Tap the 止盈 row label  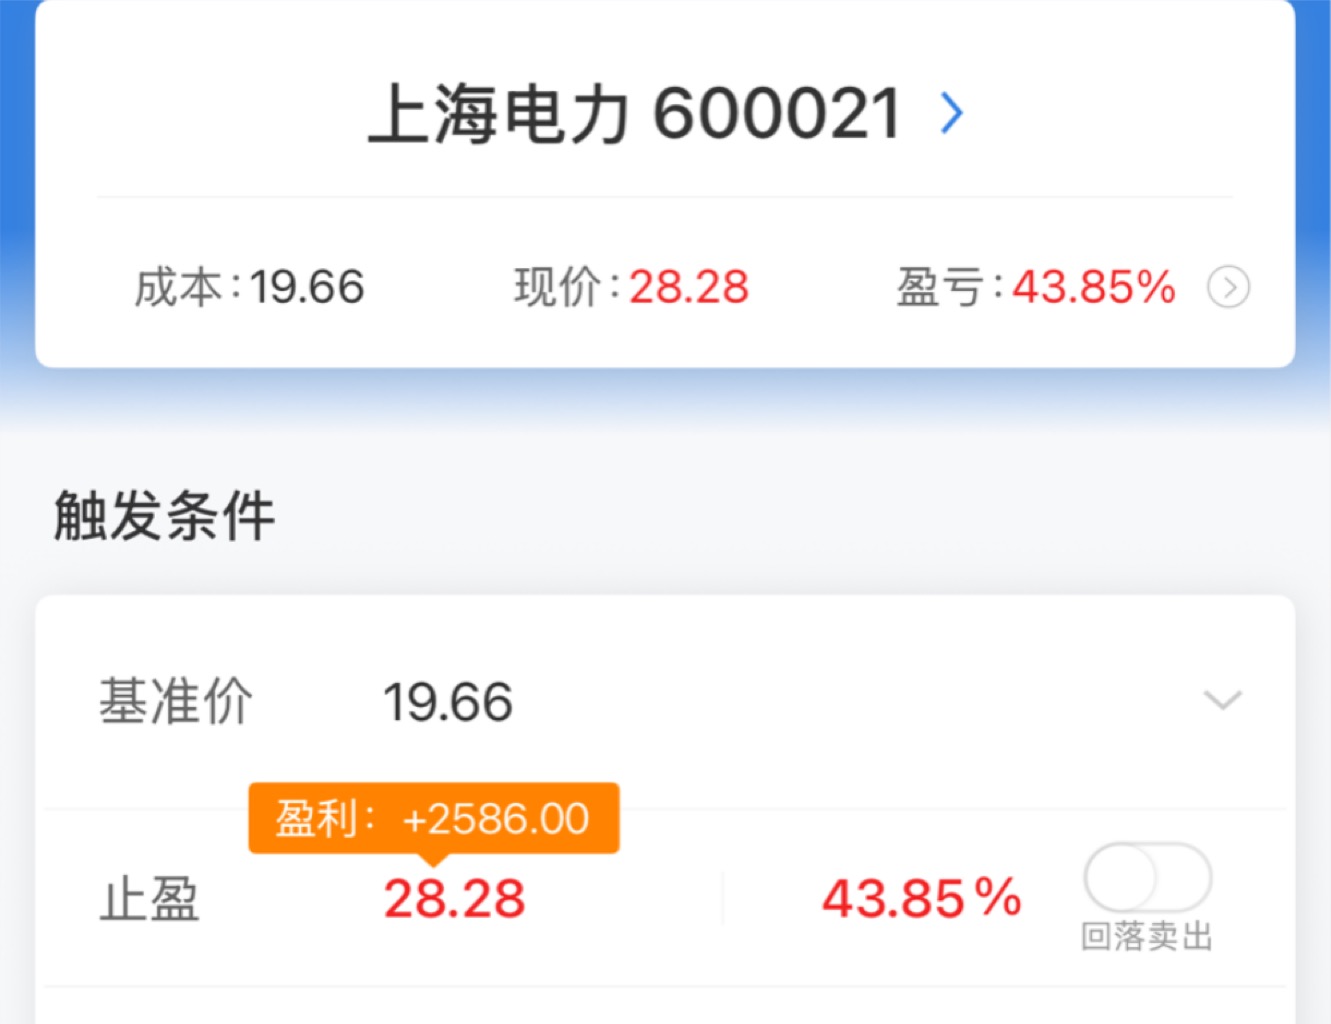tap(149, 898)
